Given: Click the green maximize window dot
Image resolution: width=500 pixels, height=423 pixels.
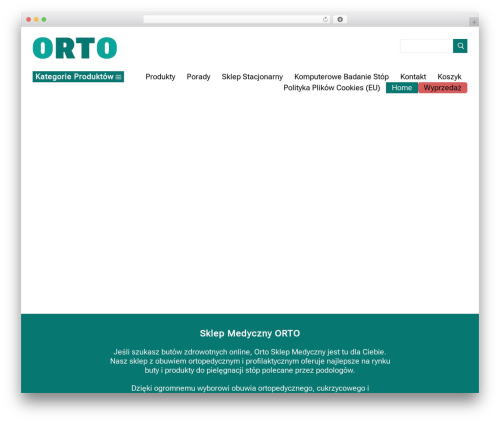Looking at the screenshot, I should (44, 19).
